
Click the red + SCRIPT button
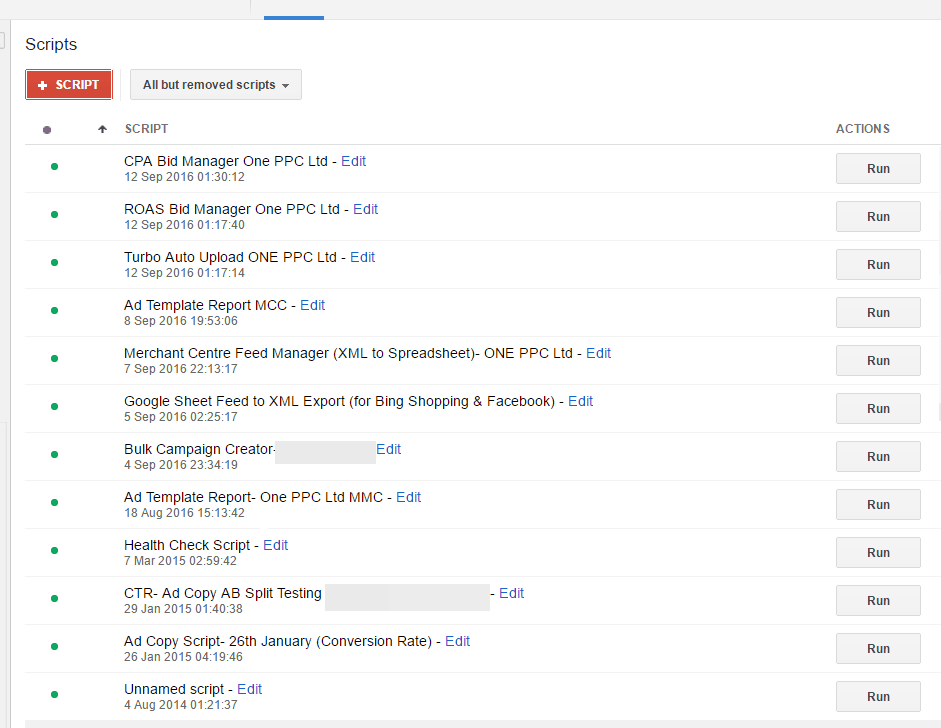(x=69, y=85)
